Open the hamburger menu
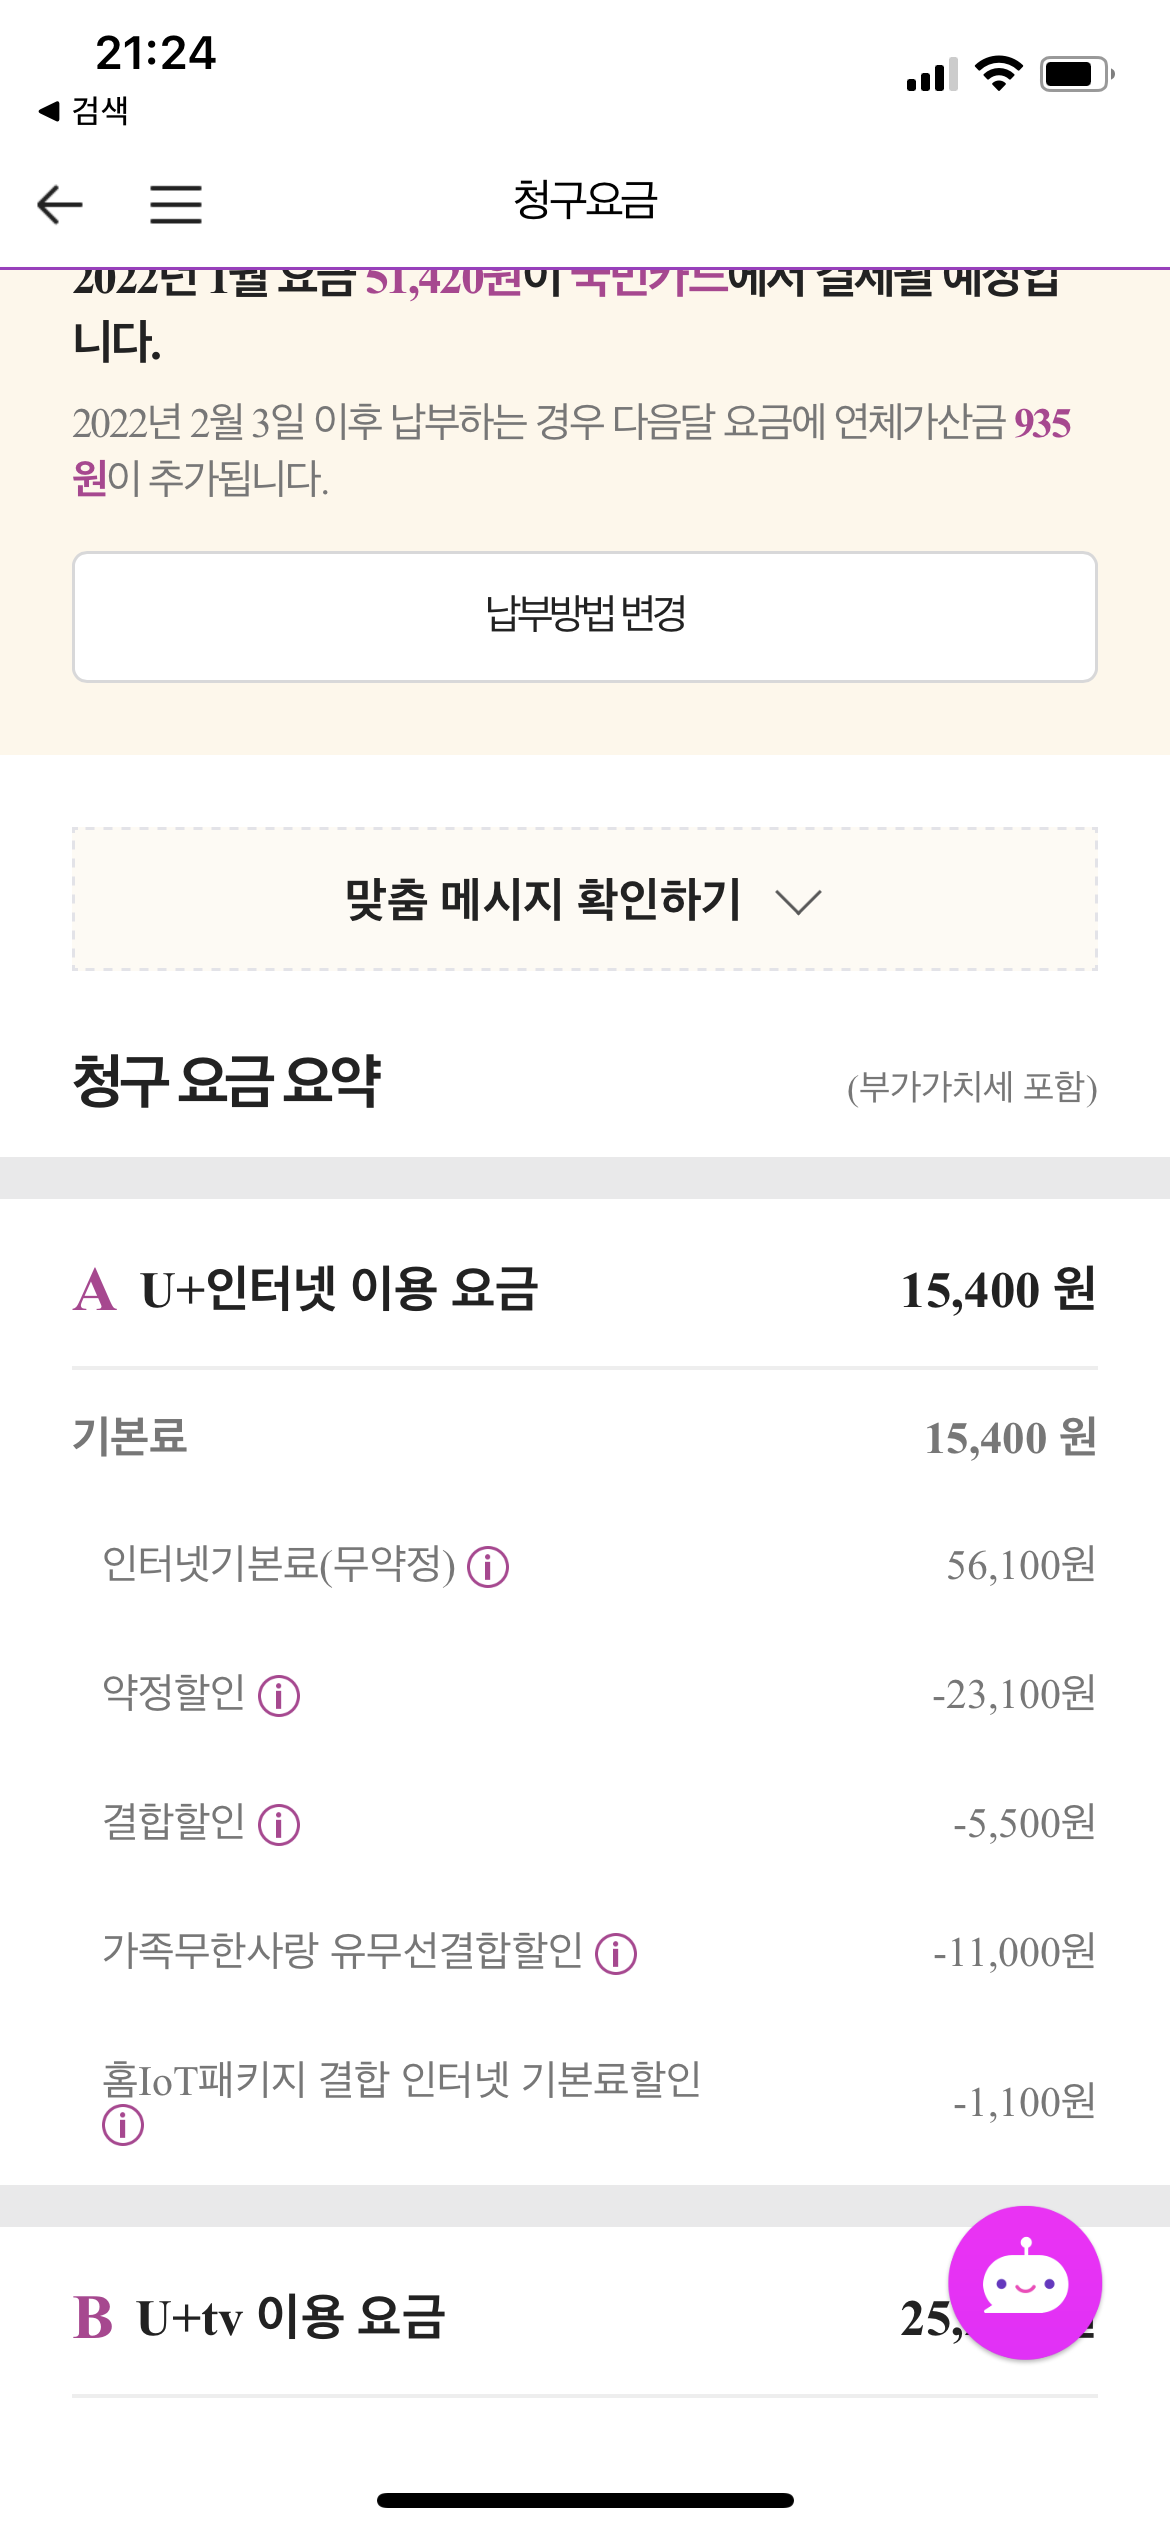 coord(176,204)
